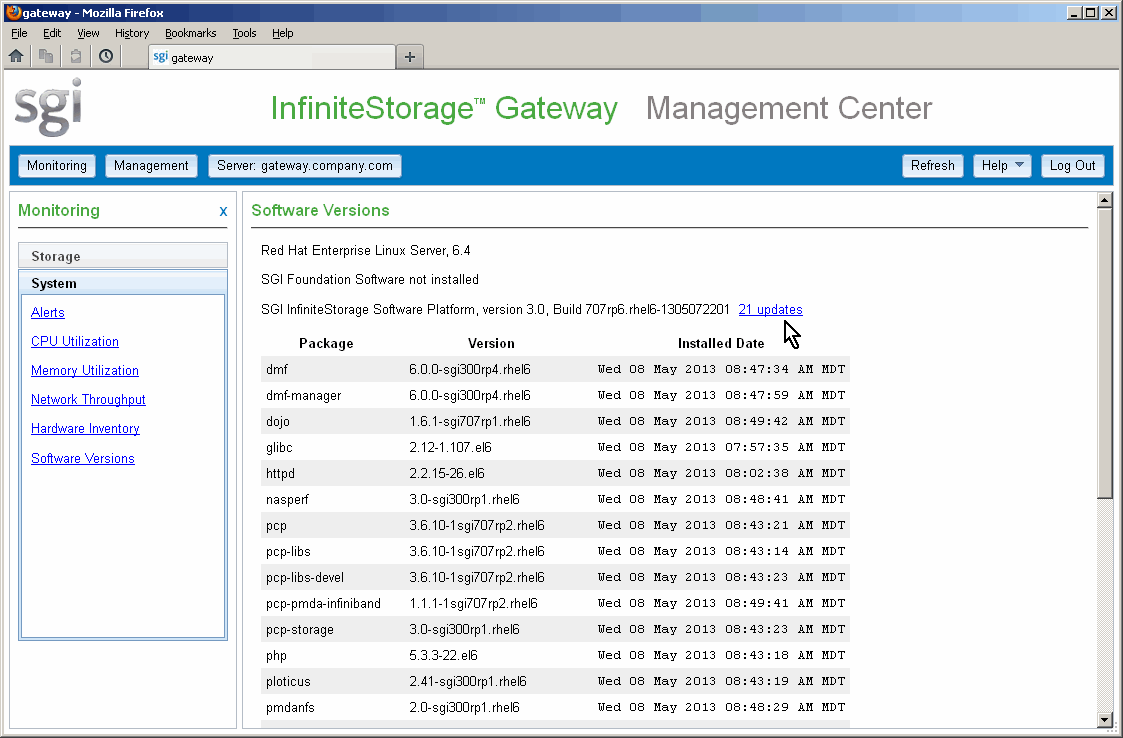Click the clipboard paste toolbar icon

[x=76, y=56]
